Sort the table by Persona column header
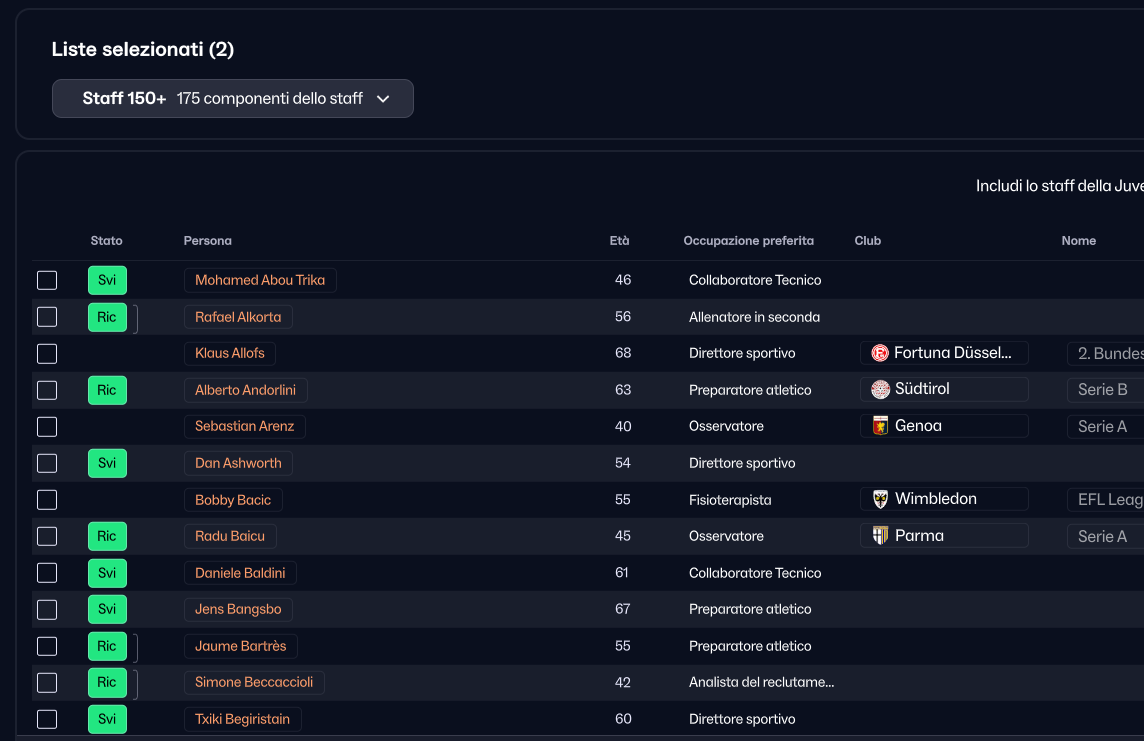This screenshot has width=1144, height=741. 207,241
